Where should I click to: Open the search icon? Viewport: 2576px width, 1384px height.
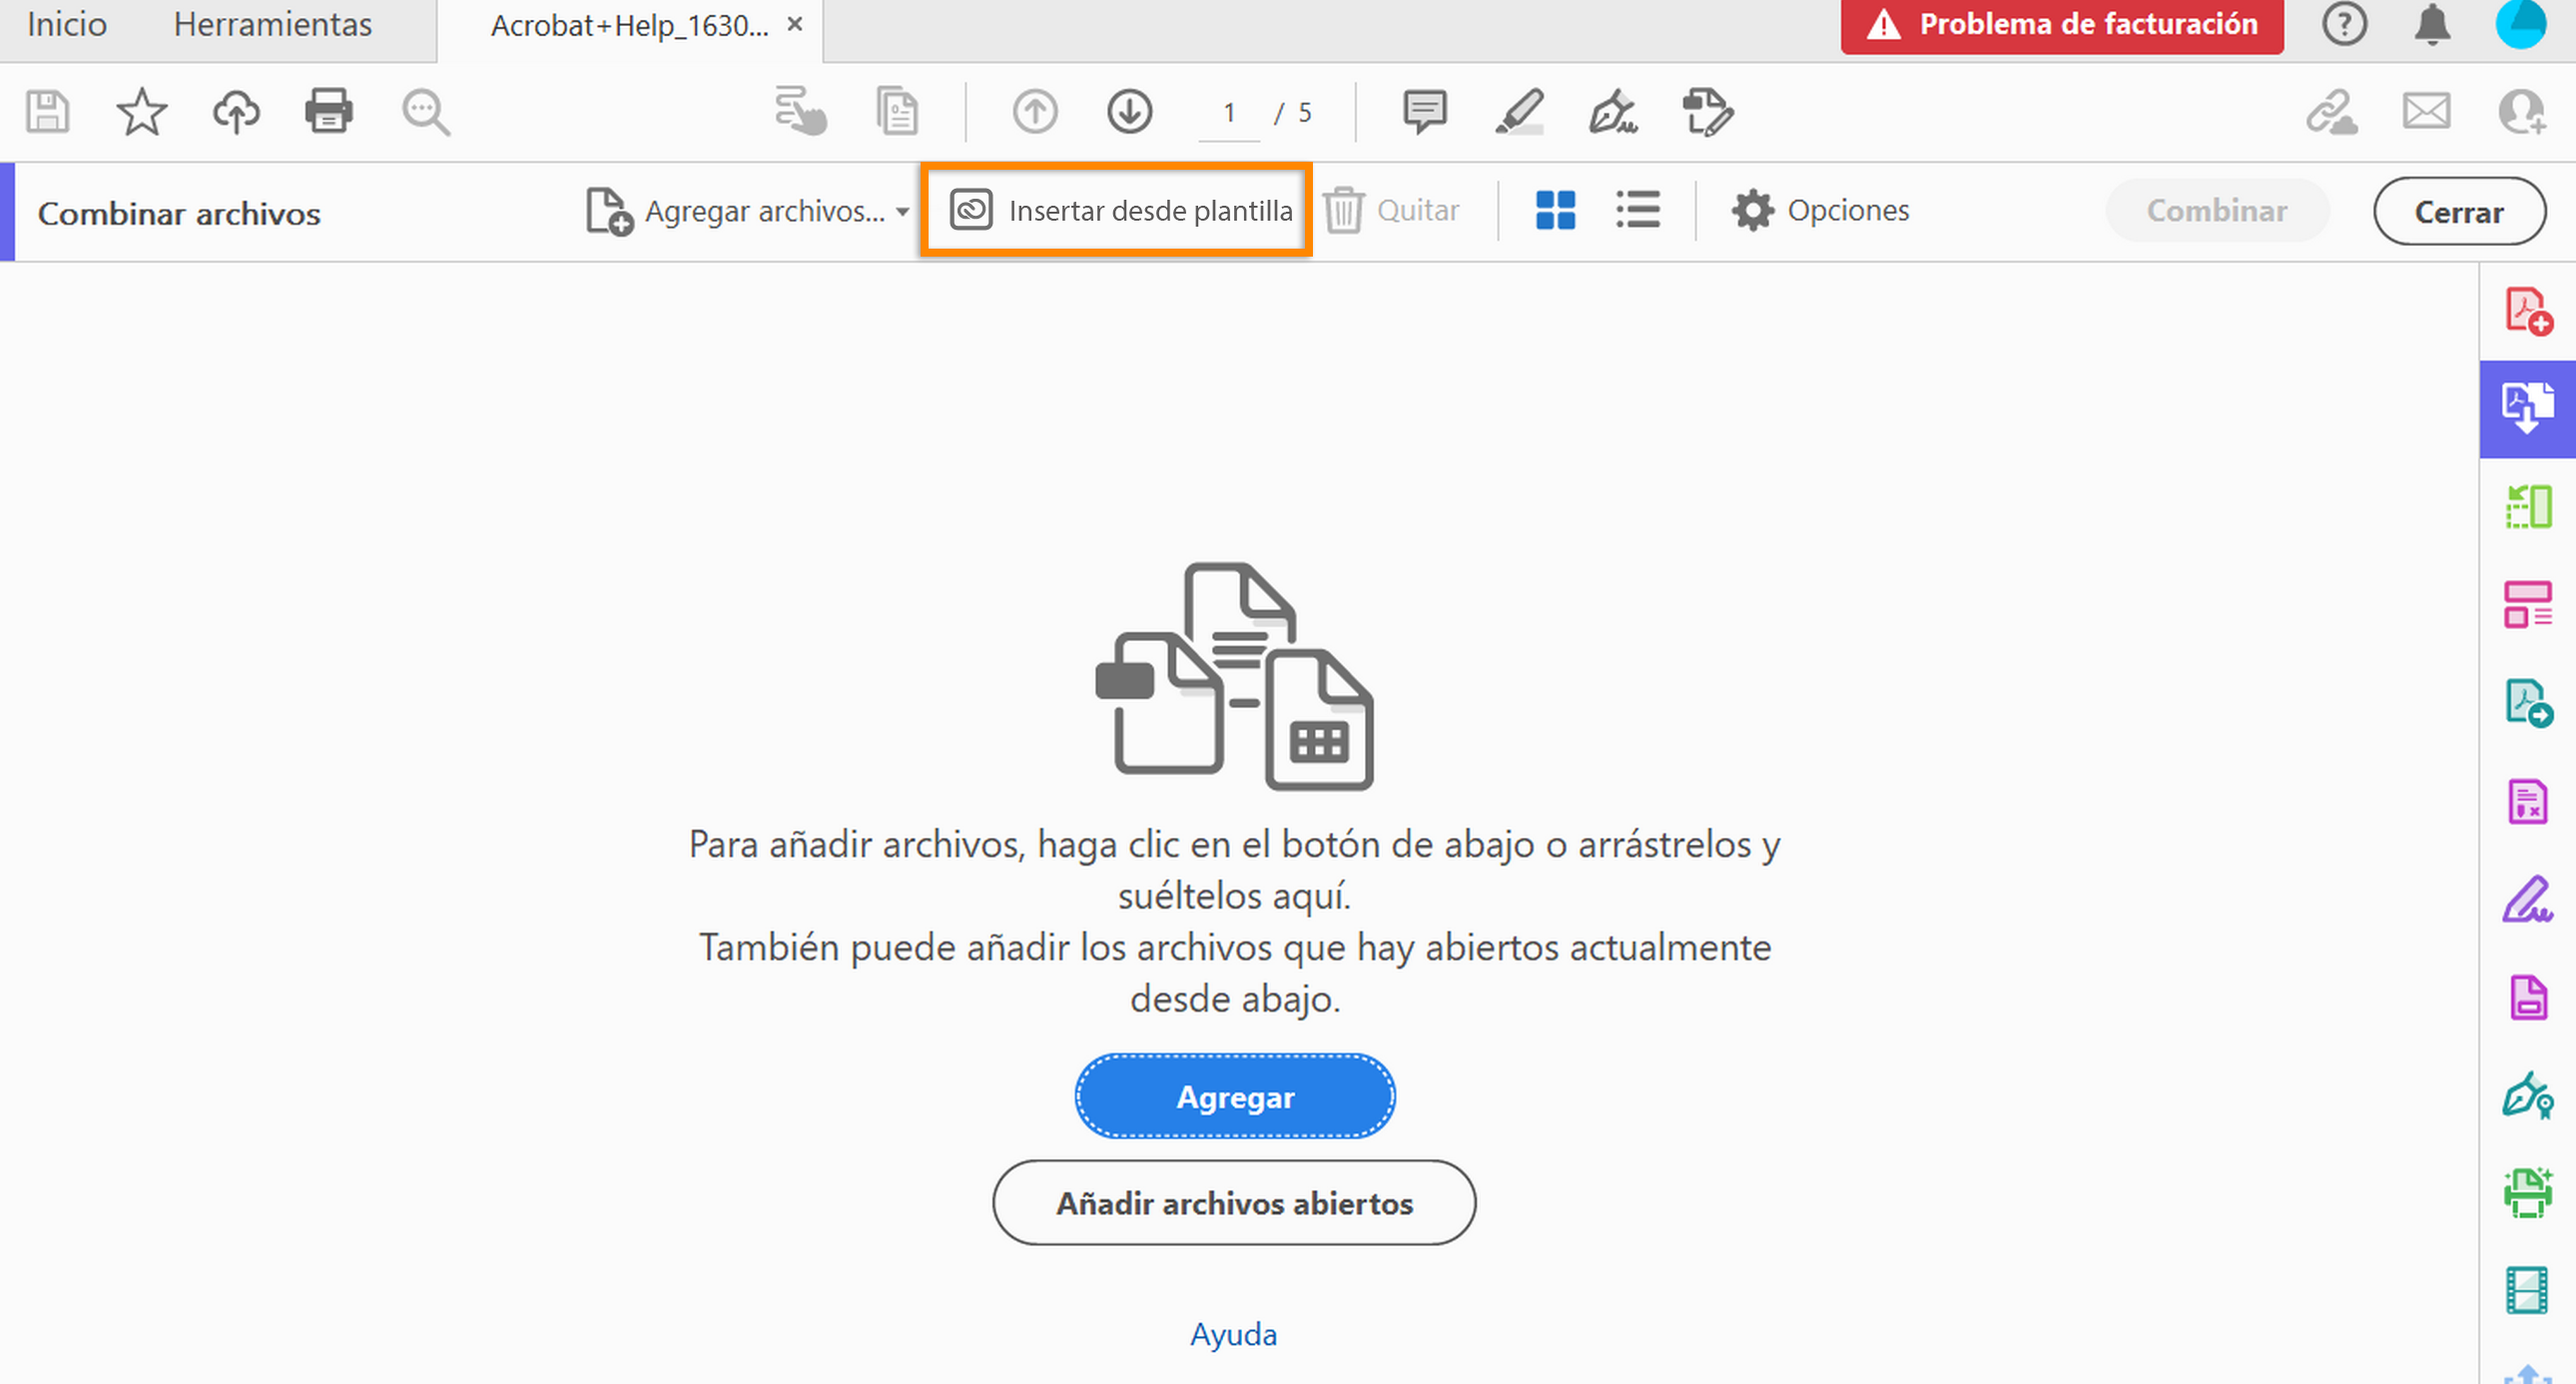425,111
